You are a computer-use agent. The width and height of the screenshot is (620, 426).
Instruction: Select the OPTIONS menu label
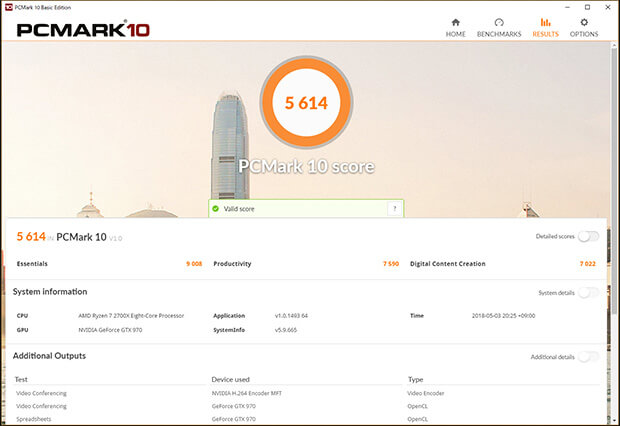pos(584,34)
